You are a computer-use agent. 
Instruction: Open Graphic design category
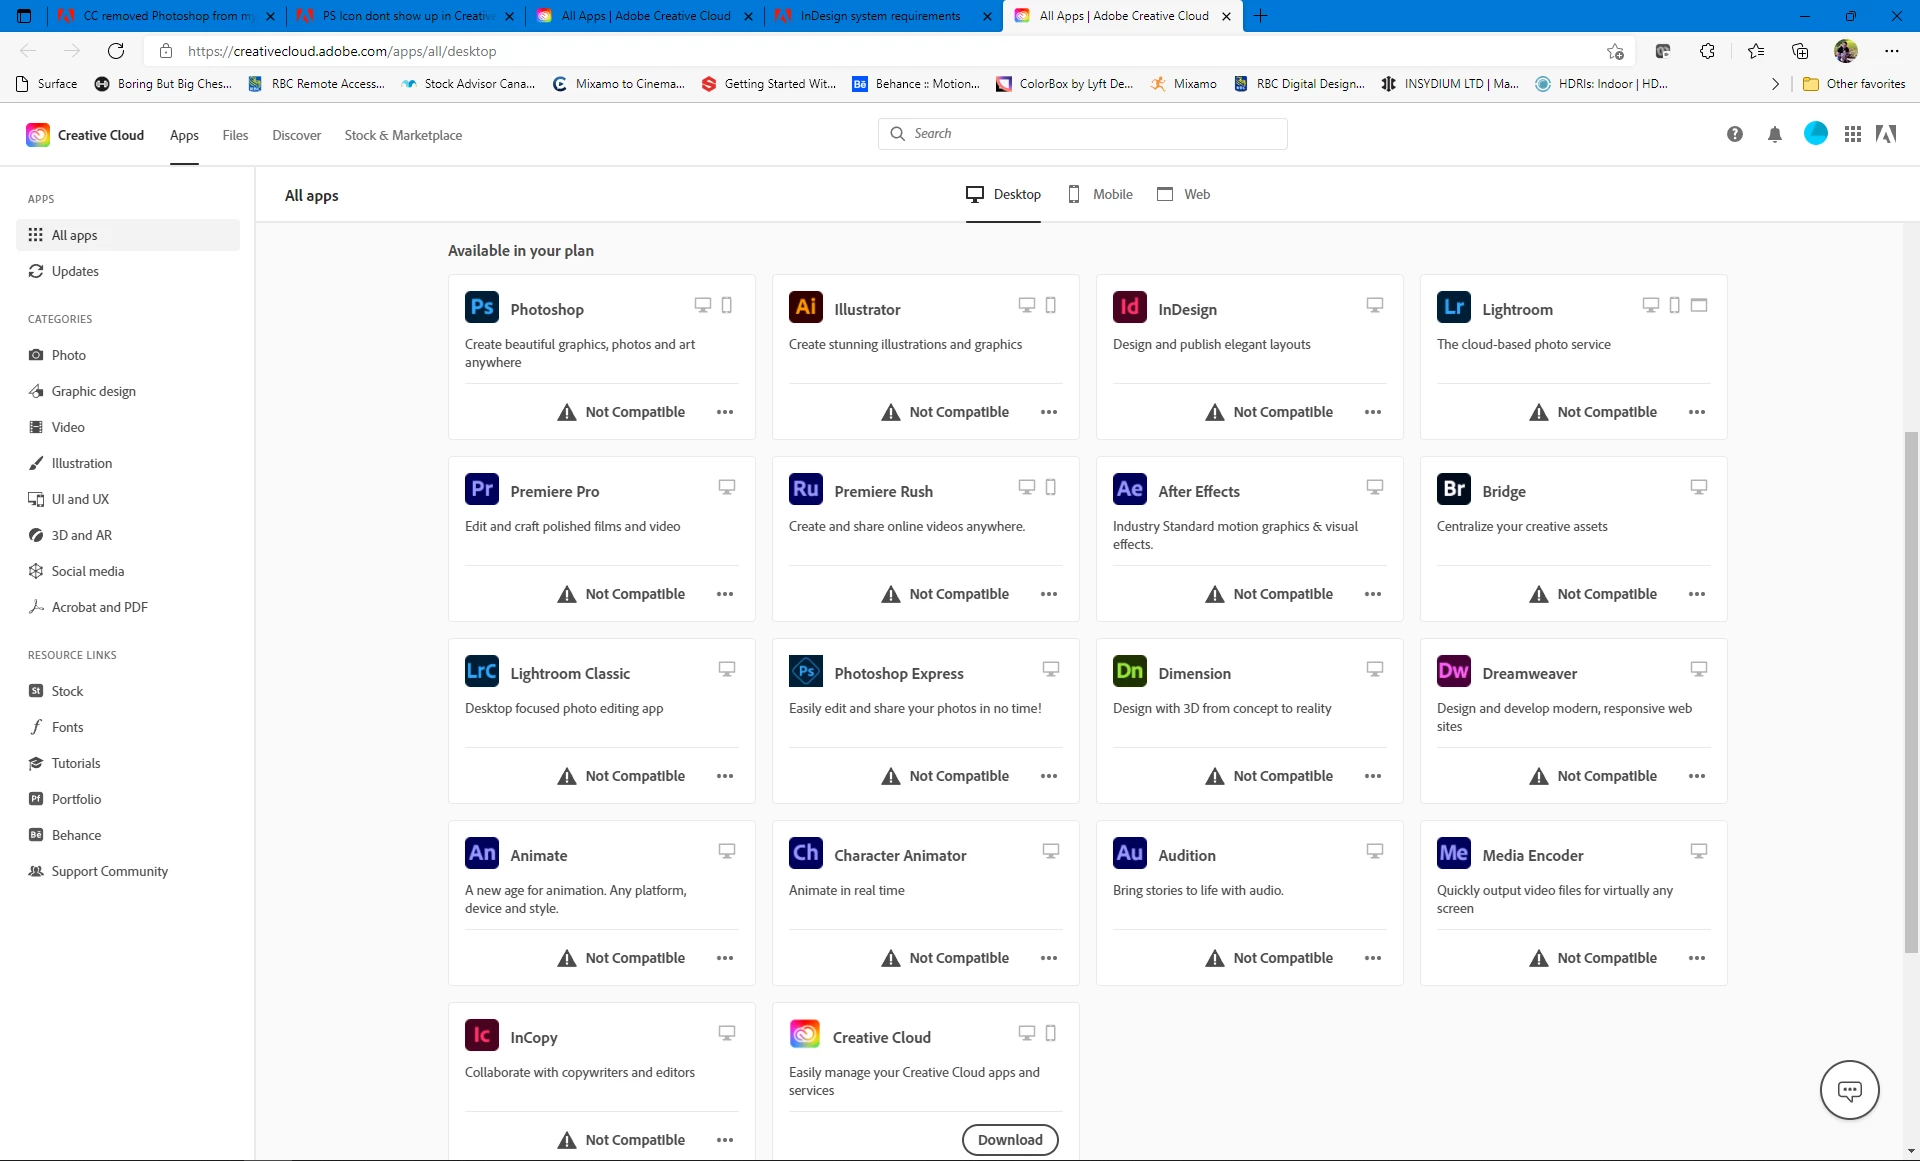click(93, 391)
